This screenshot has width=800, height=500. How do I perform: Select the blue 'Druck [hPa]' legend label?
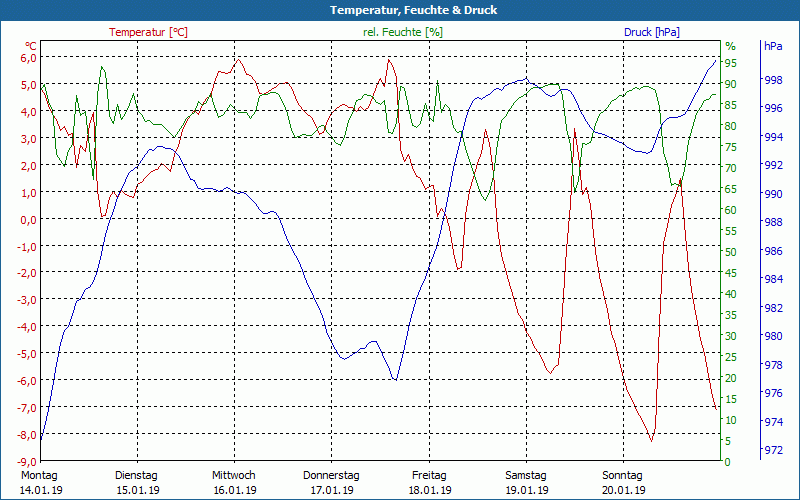[652, 32]
